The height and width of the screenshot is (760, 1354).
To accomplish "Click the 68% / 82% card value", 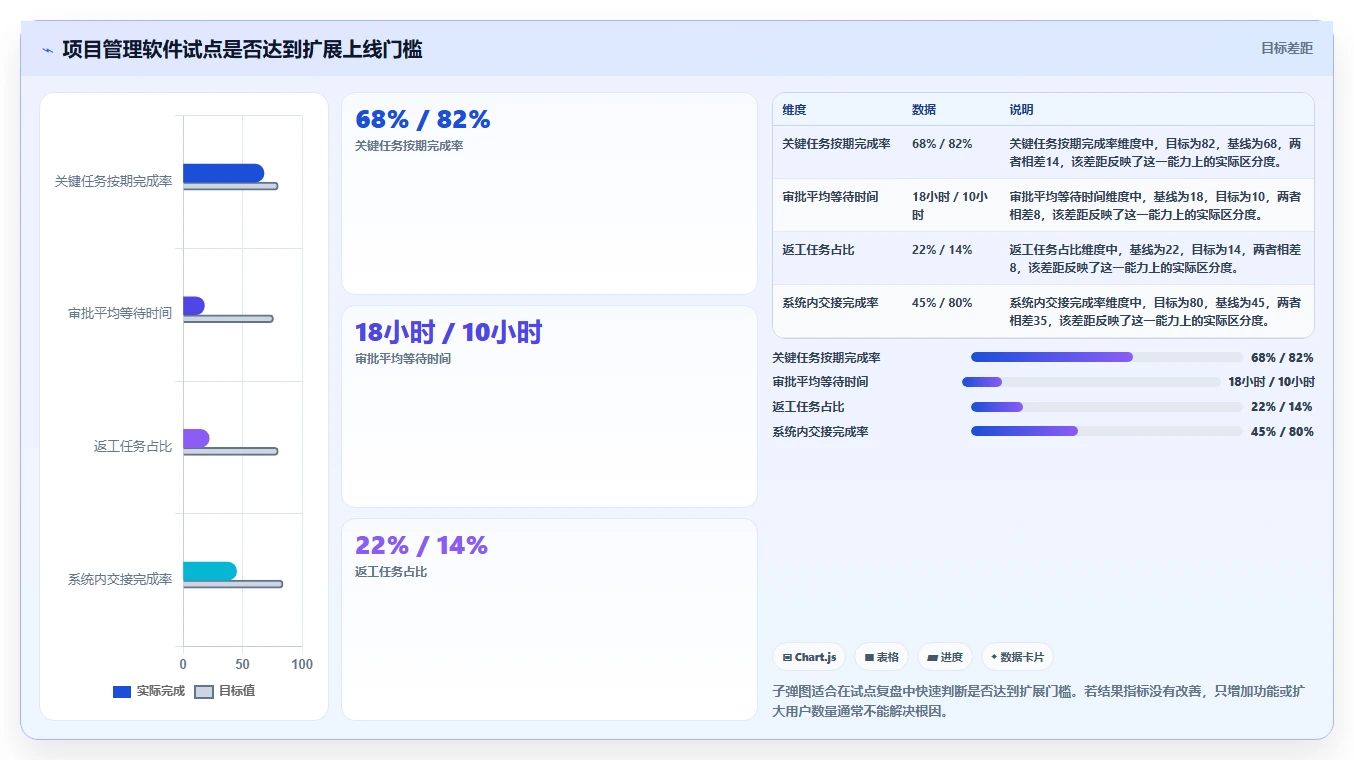I will point(423,120).
